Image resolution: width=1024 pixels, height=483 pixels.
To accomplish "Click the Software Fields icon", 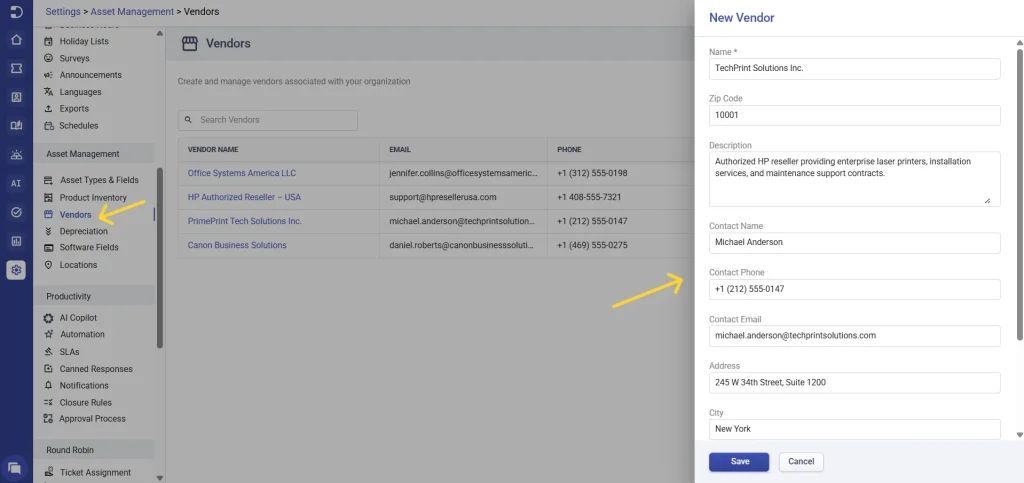I will (x=48, y=247).
